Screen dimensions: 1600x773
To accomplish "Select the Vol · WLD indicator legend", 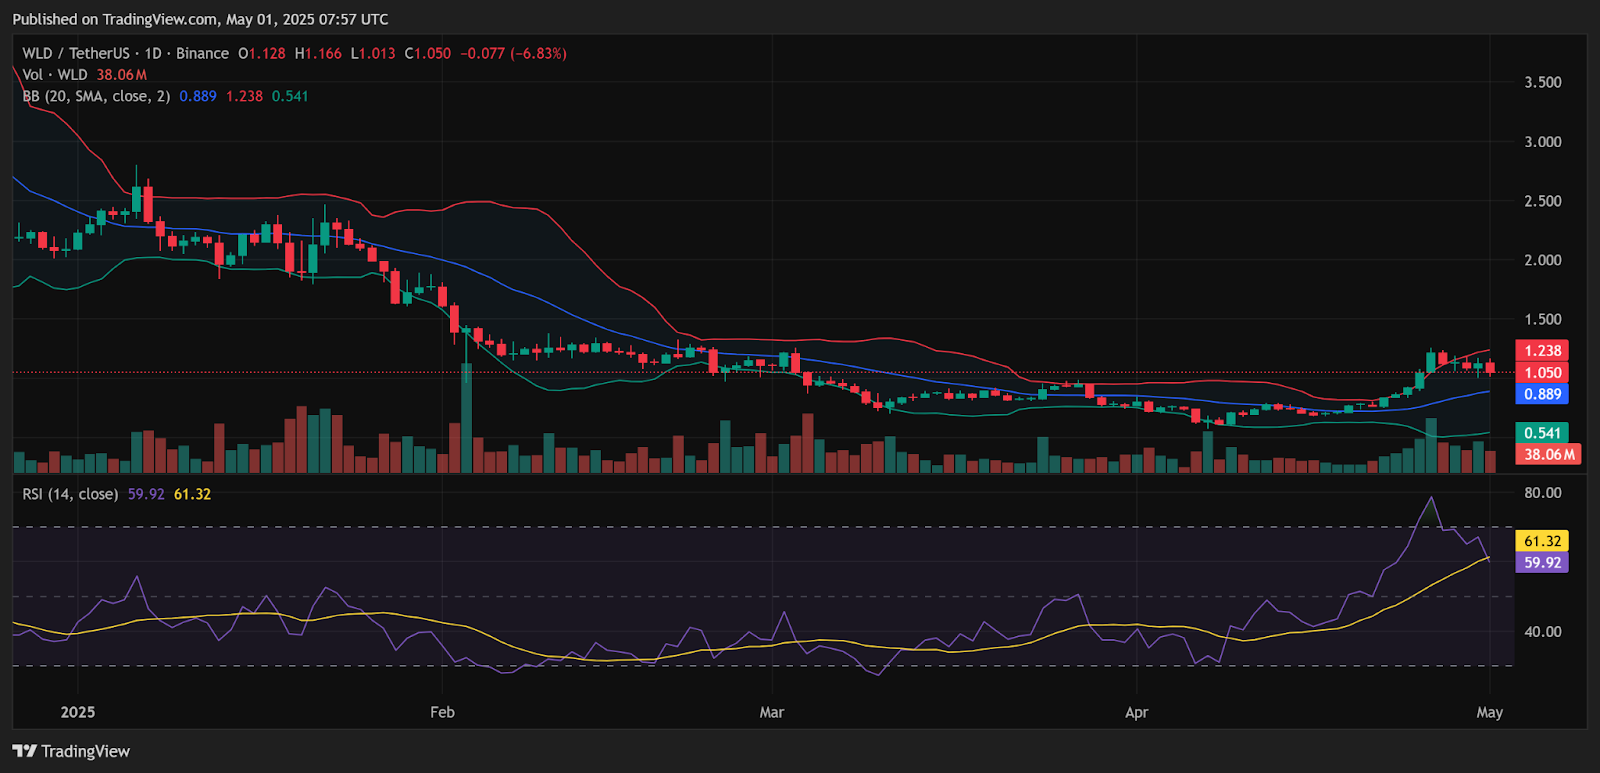I will point(55,75).
